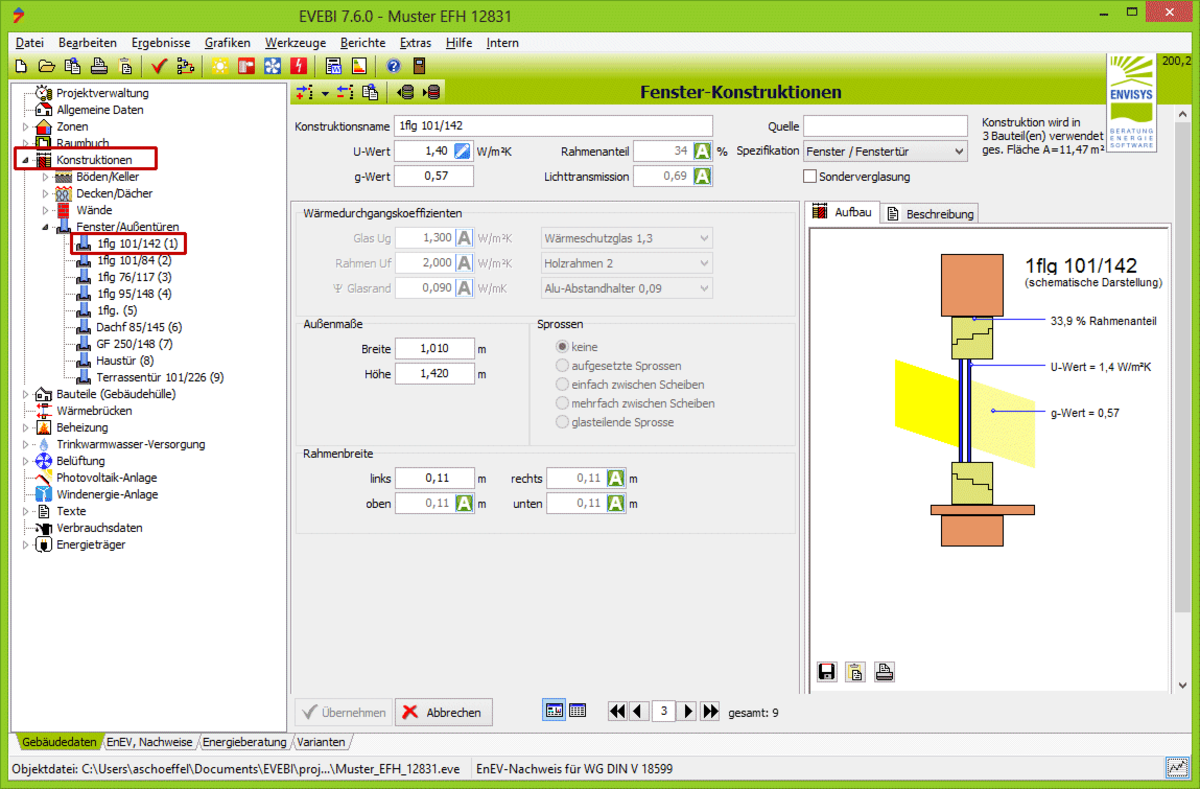Expand the Beheizung tree node
This screenshot has width=1200, height=789.
coord(26,427)
